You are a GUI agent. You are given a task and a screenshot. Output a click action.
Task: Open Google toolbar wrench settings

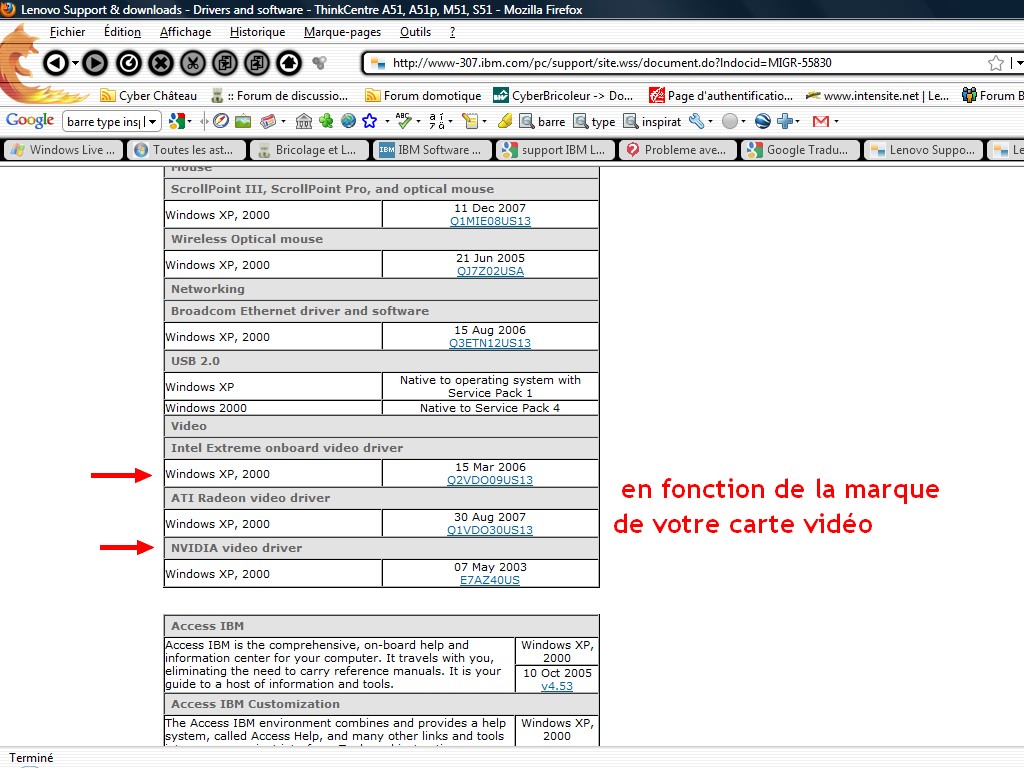click(x=697, y=121)
